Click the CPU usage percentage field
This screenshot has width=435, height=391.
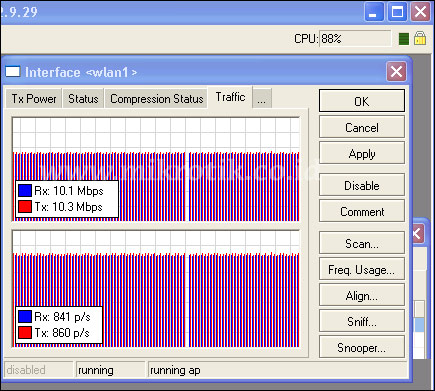pos(355,39)
